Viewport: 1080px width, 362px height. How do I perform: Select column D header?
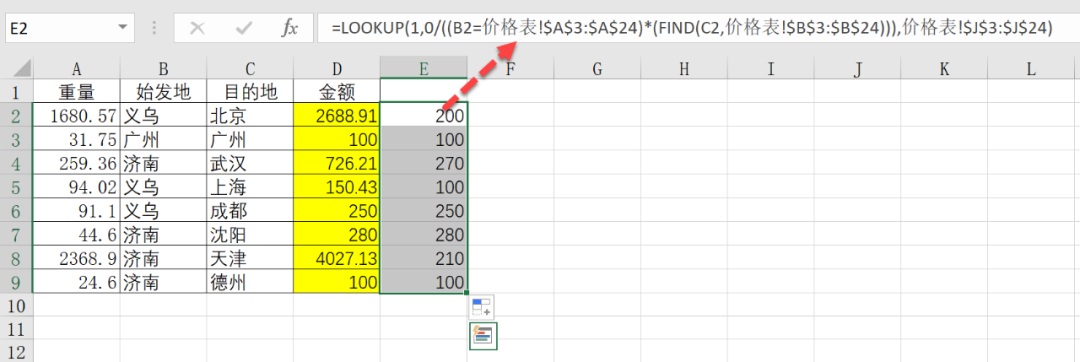[336, 68]
